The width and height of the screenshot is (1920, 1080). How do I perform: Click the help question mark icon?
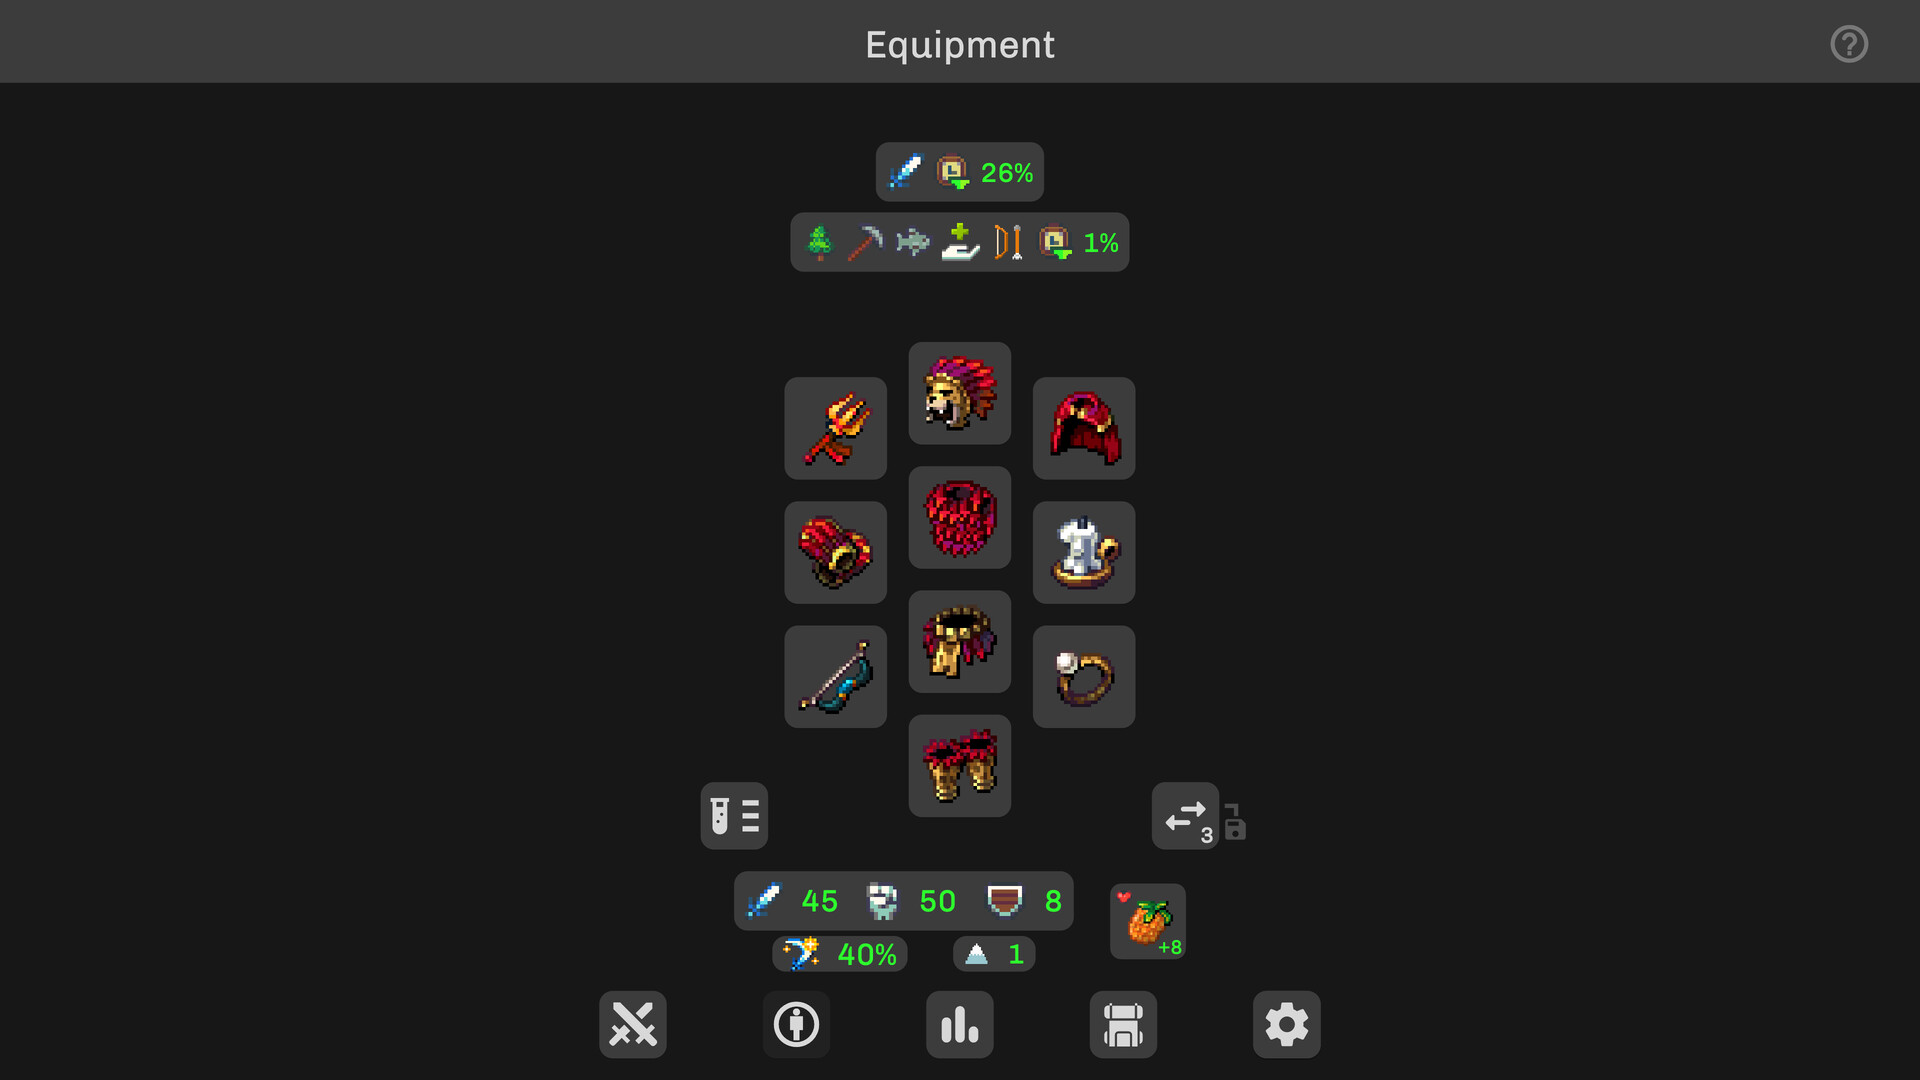(1848, 44)
